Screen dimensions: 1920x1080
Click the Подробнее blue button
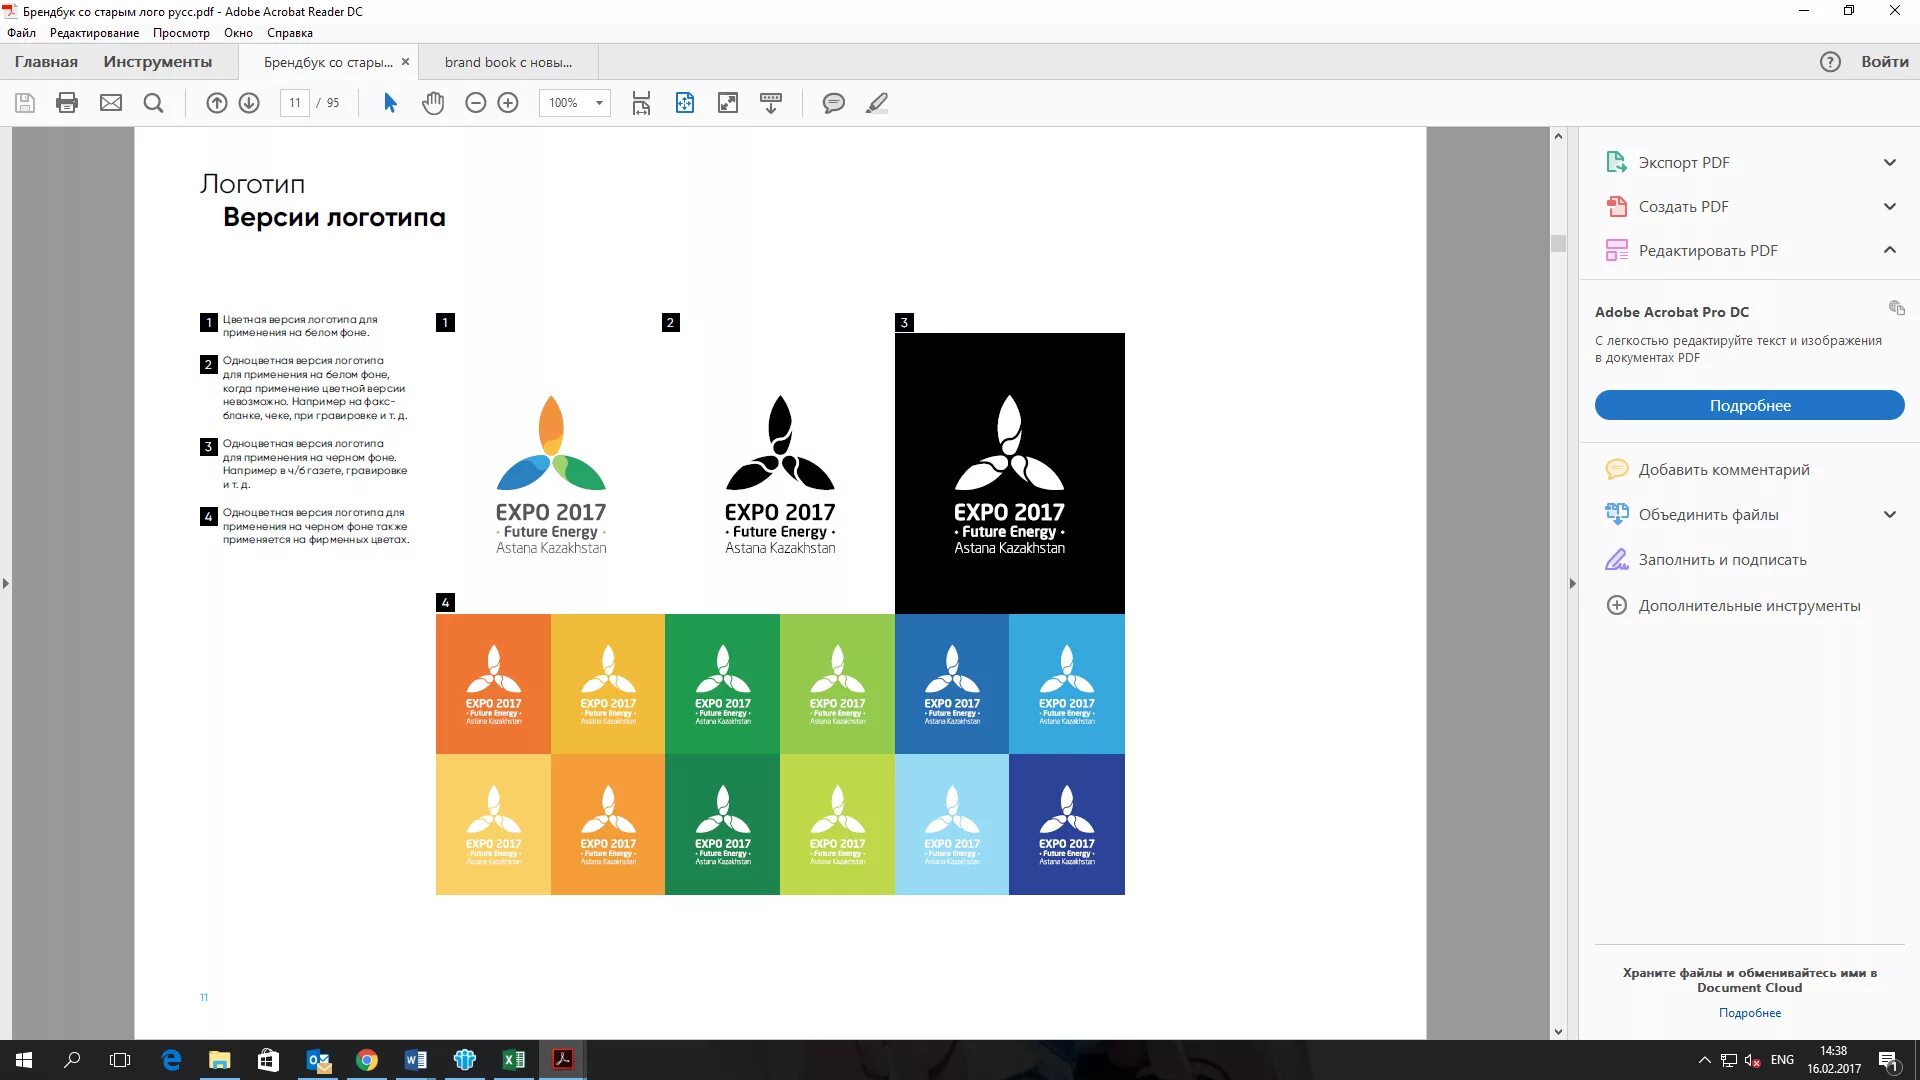click(x=1749, y=405)
